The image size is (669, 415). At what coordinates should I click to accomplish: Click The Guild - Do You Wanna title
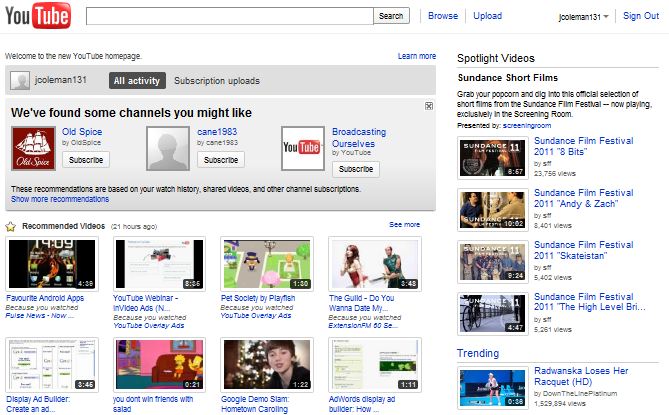click(x=361, y=303)
